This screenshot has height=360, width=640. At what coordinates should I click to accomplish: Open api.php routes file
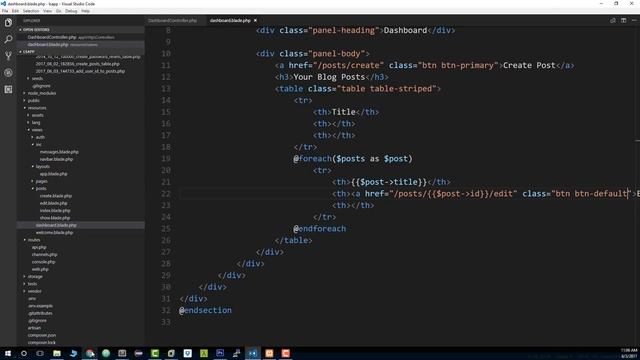[x=39, y=247]
